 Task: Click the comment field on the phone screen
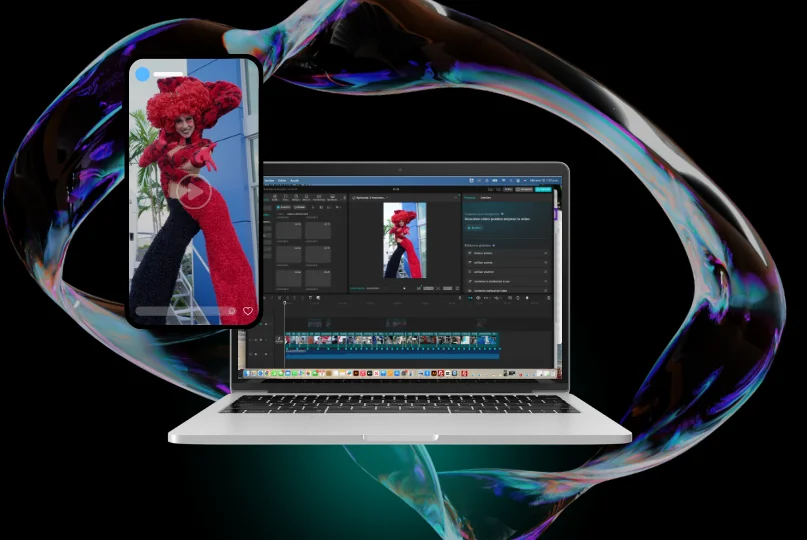click(x=181, y=311)
